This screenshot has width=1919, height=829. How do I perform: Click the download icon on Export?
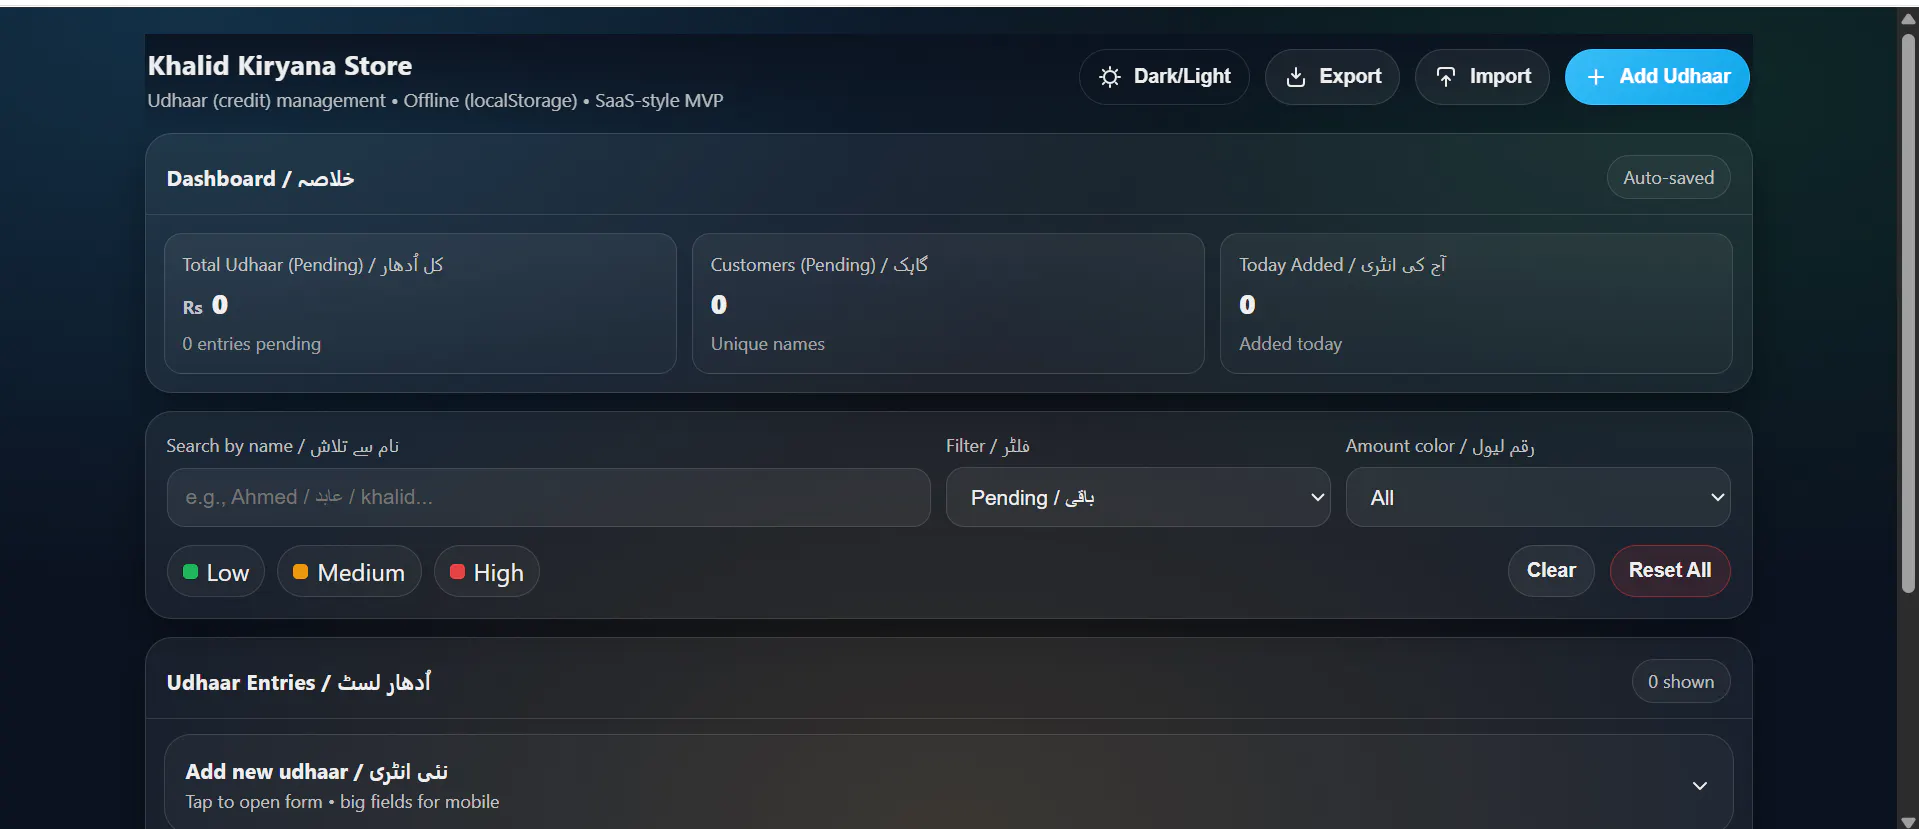pyautogui.click(x=1295, y=77)
